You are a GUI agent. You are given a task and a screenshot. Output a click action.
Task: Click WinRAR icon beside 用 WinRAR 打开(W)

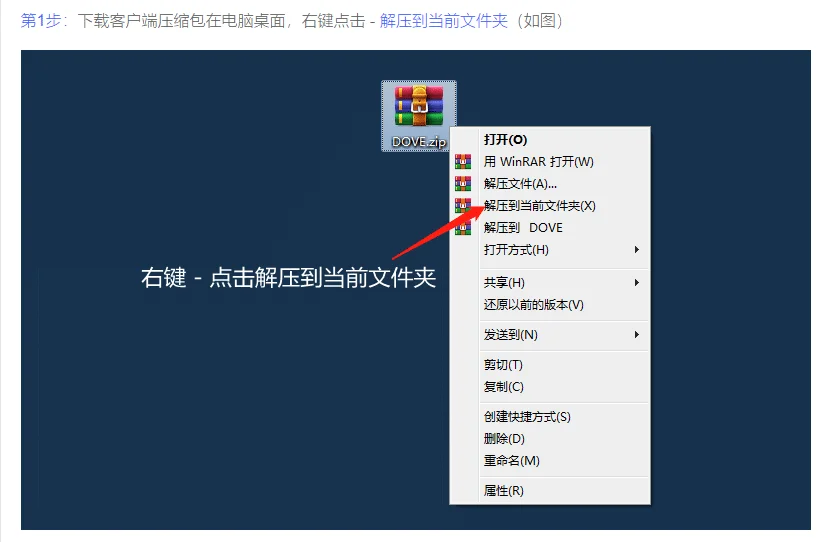pos(462,162)
